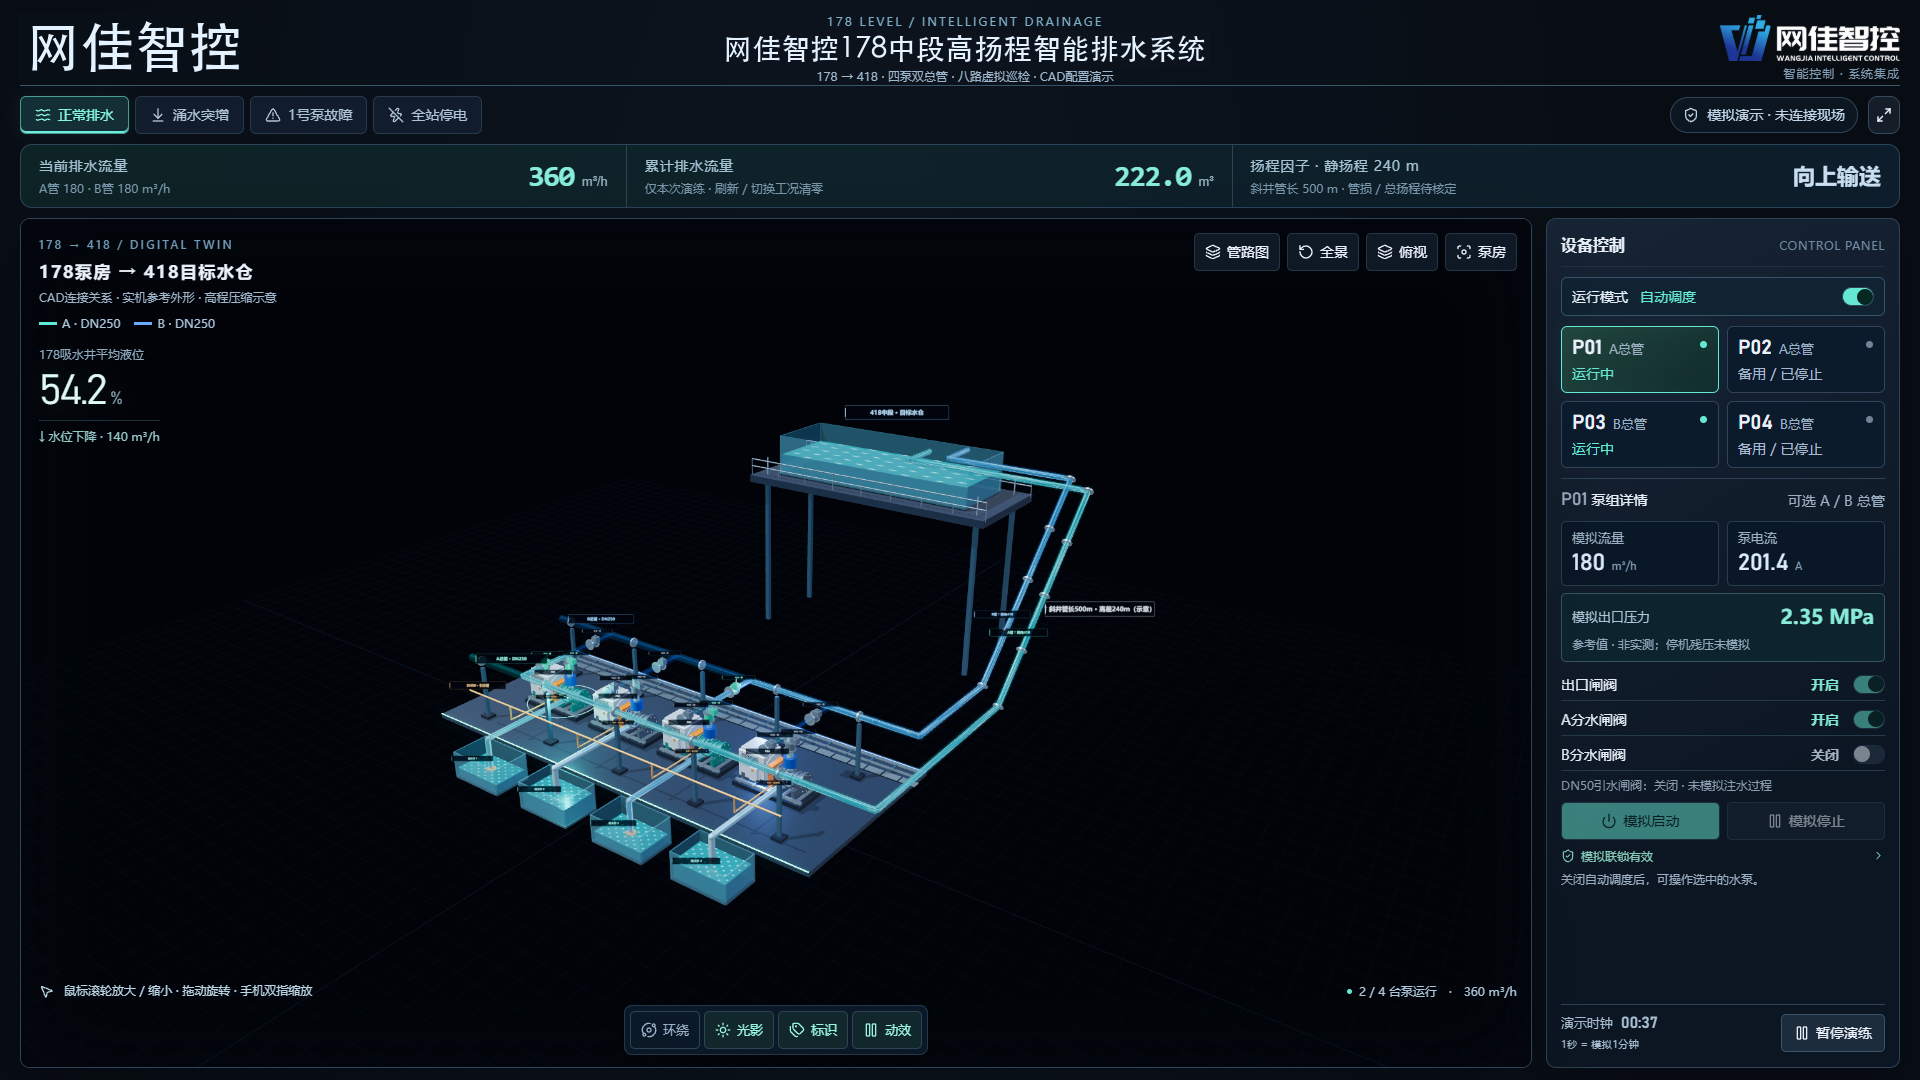
Task: Click the 418 target water tank model
Action: pos(890,468)
